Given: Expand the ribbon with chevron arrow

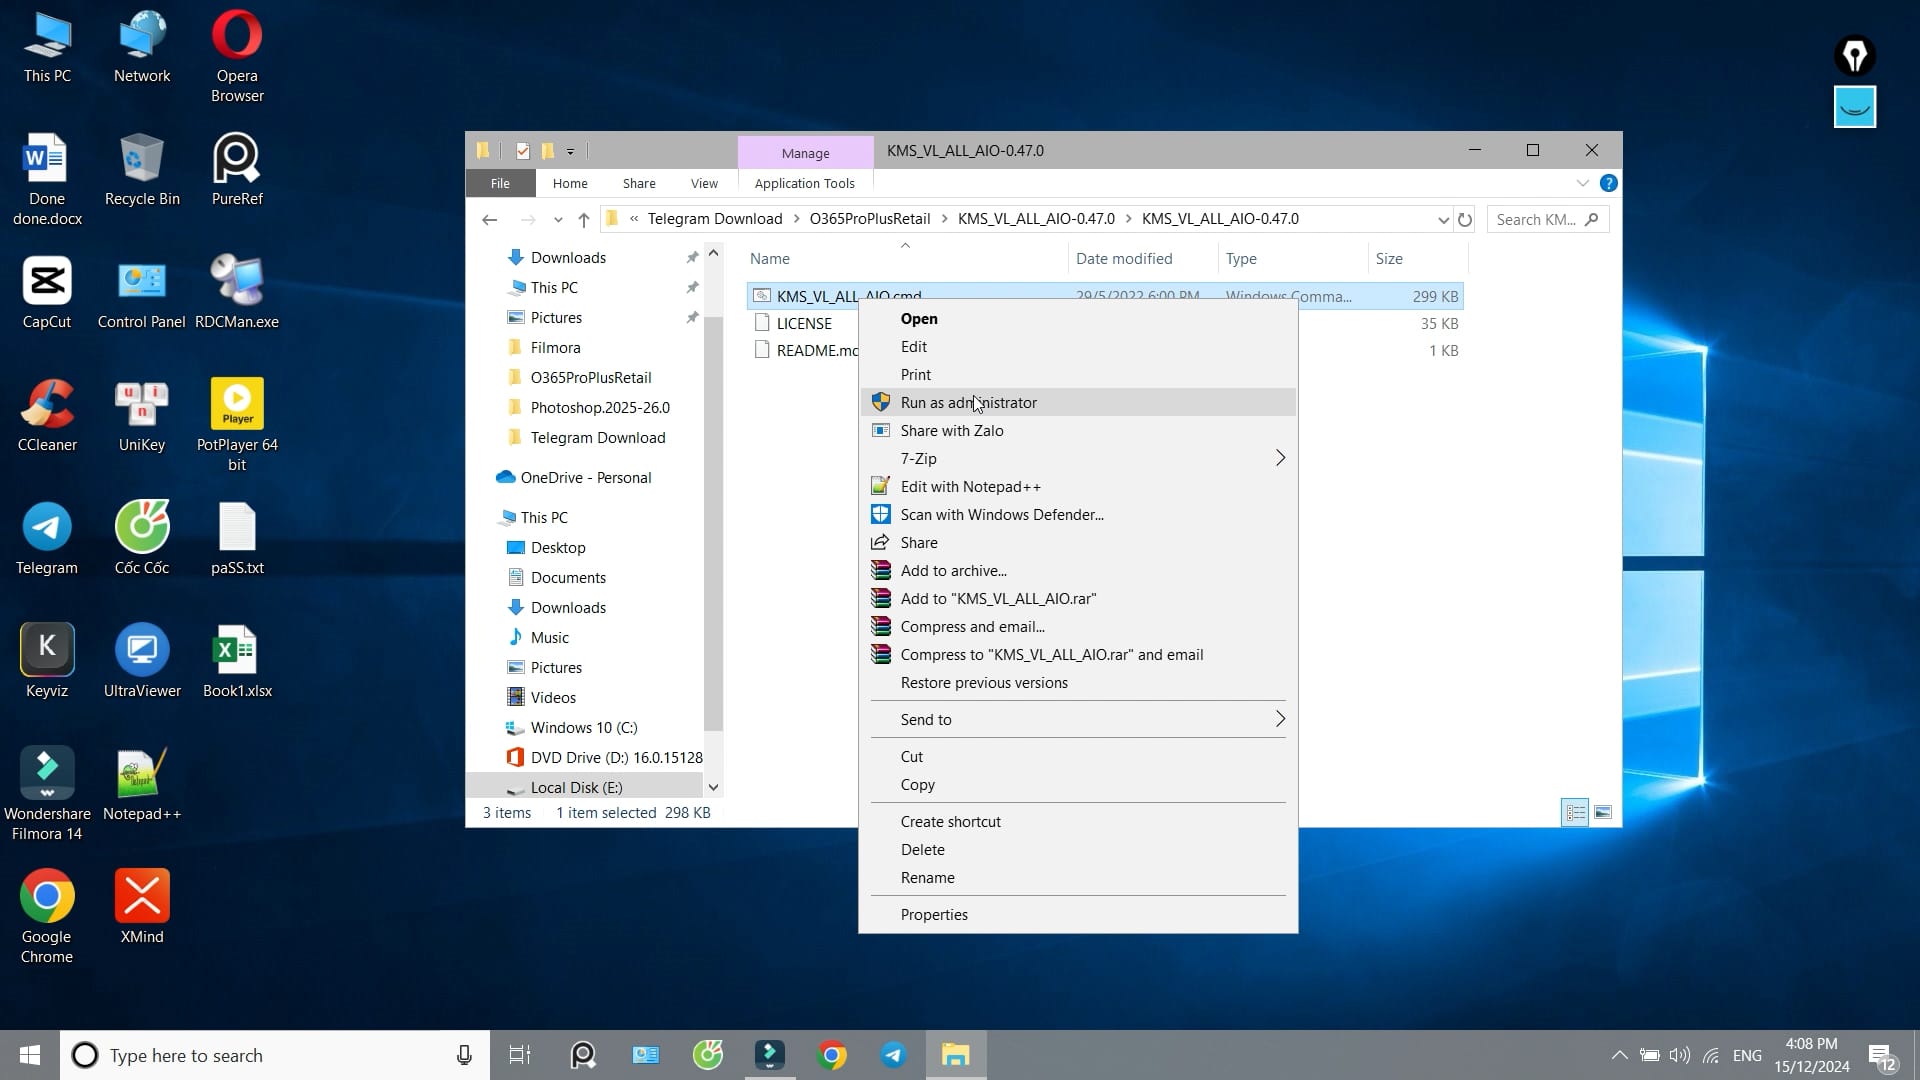Looking at the screenshot, I should 1582,183.
